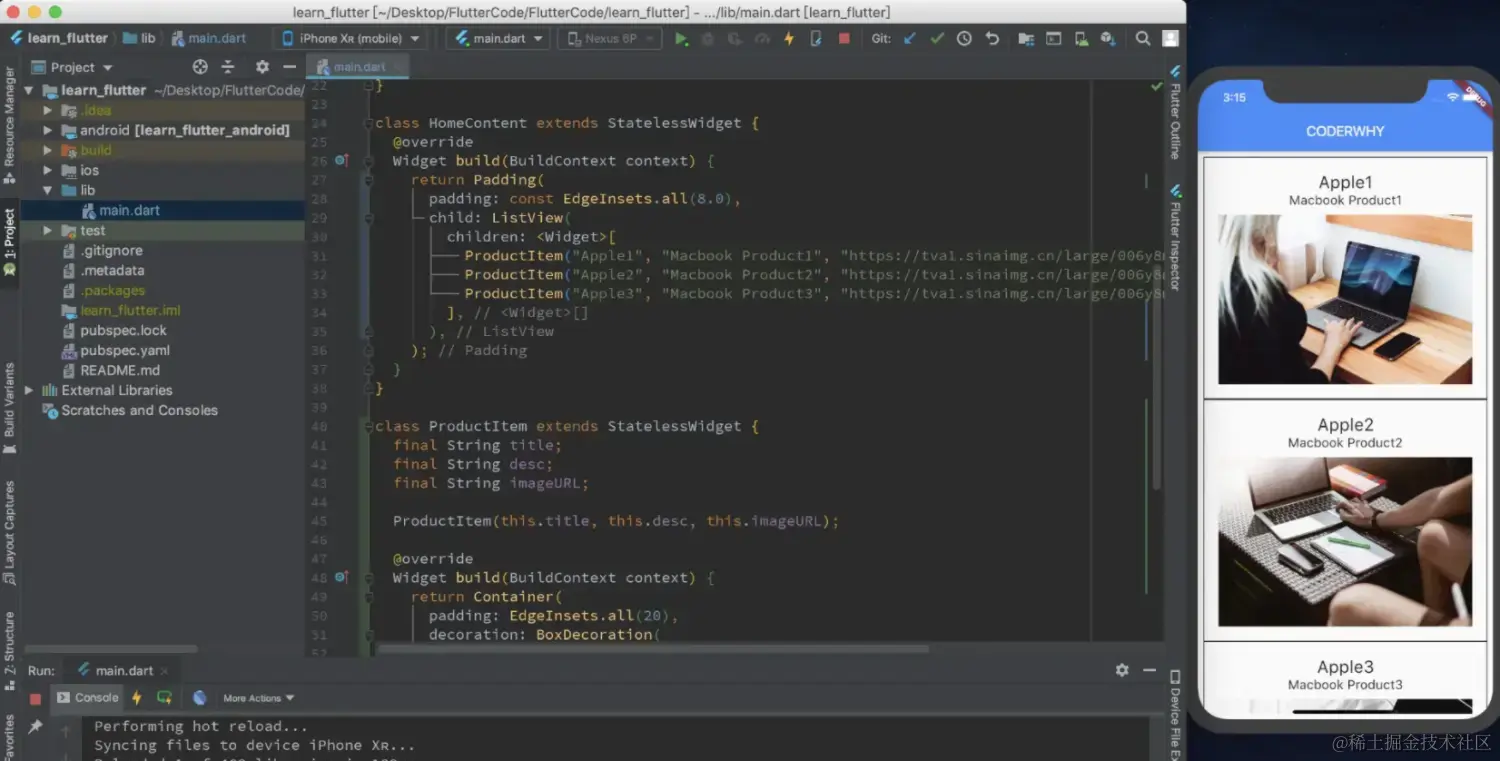
Task: Open the Layout Captures side tab
Action: click(x=9, y=531)
